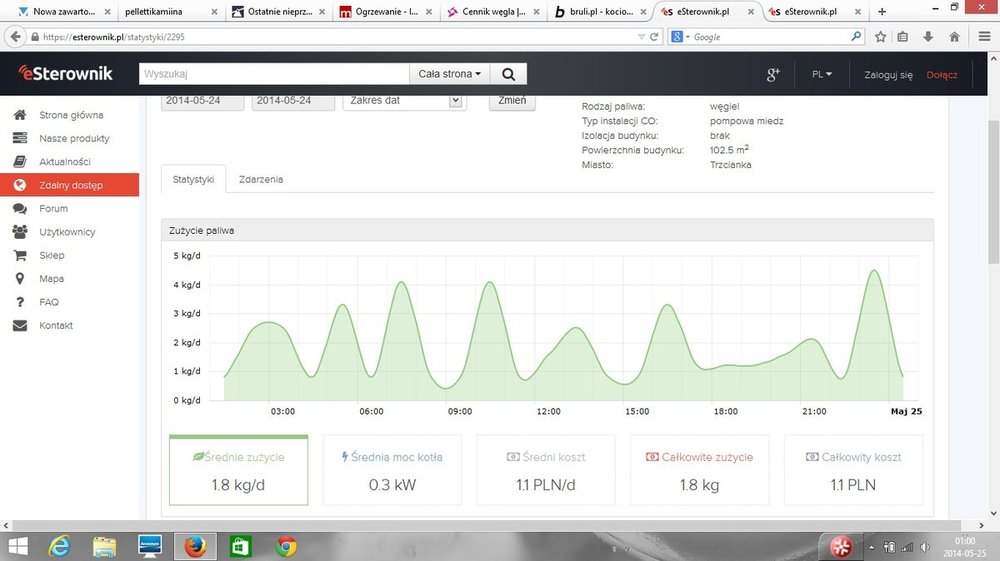
Task: Click the eSterownik logo
Action: point(66,74)
